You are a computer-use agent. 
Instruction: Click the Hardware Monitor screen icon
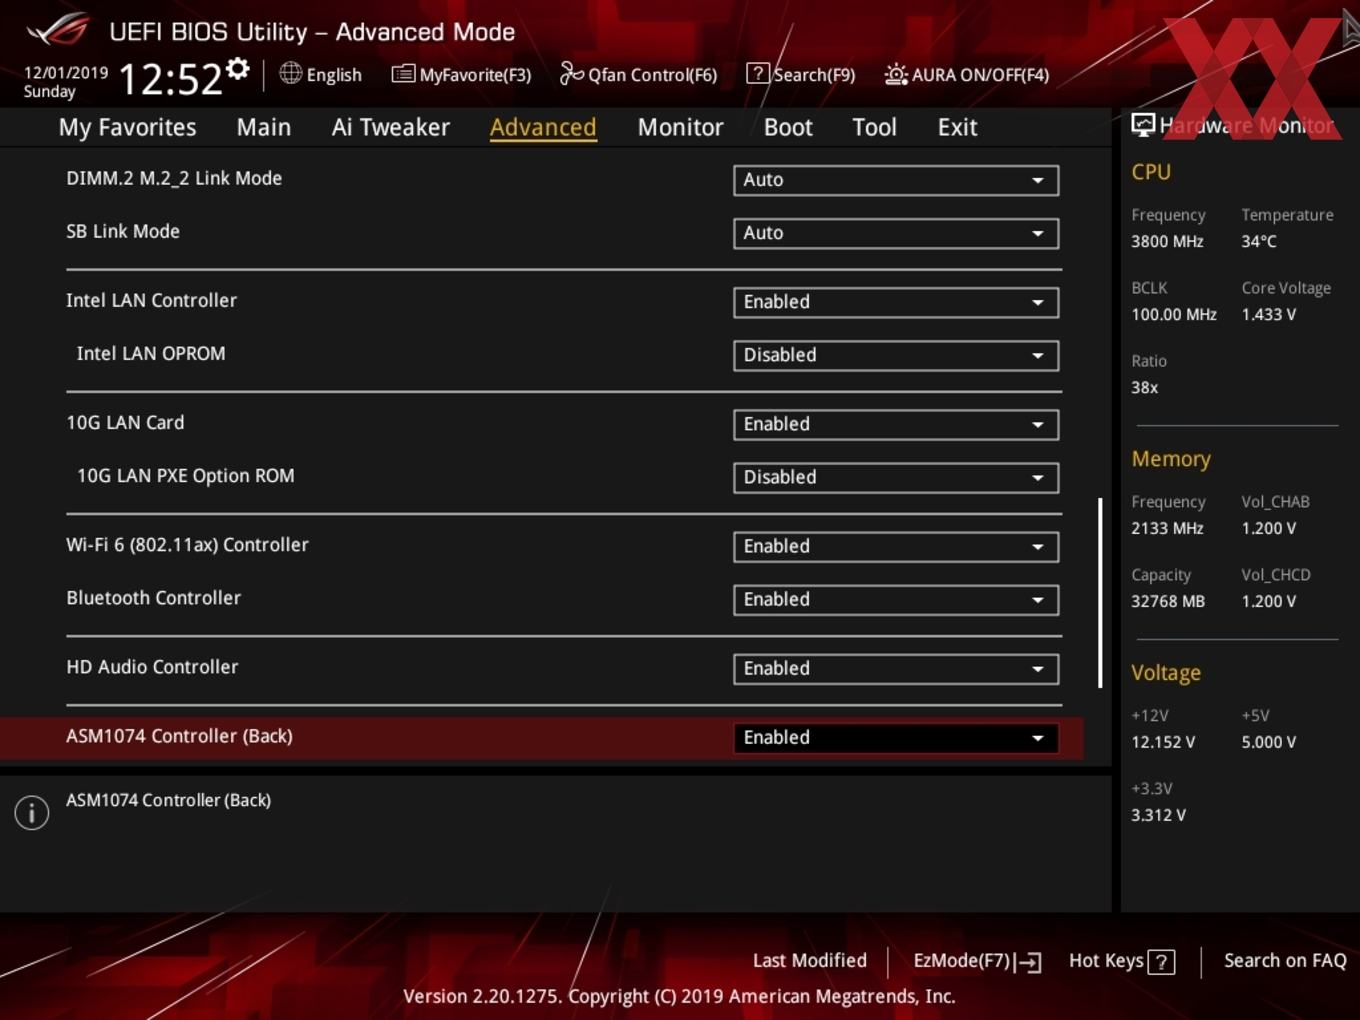[1143, 125]
